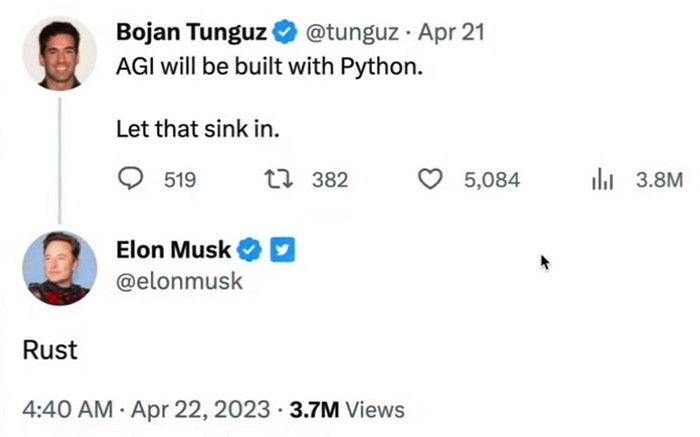Click the Elon Musk display name

click(x=174, y=250)
